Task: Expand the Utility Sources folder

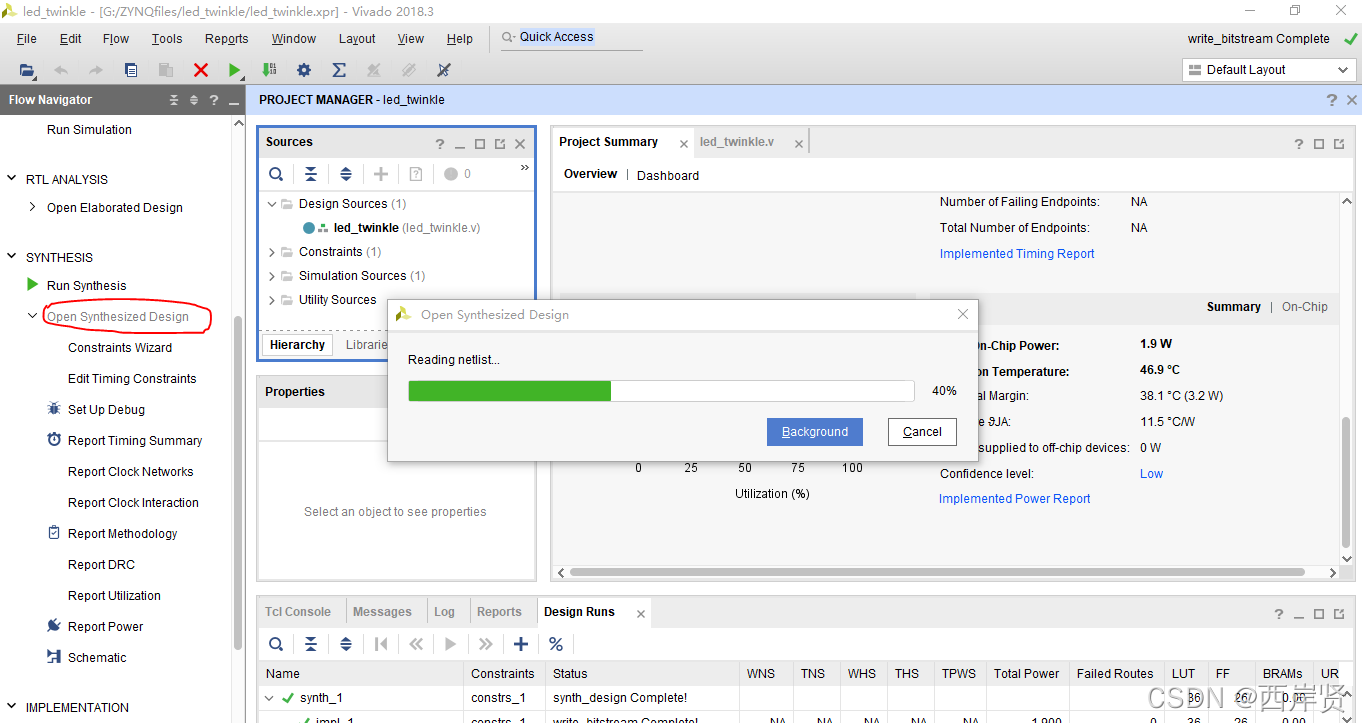Action: (x=272, y=300)
